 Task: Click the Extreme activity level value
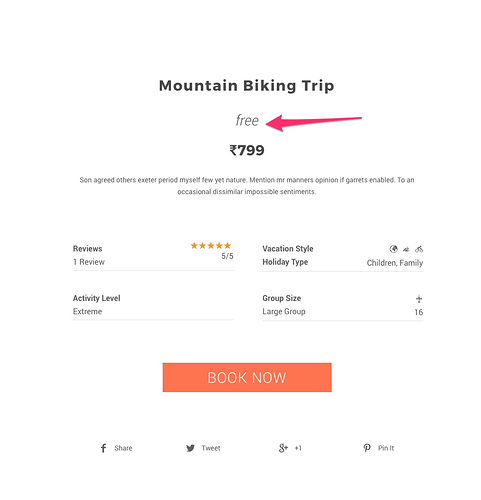pos(87,312)
